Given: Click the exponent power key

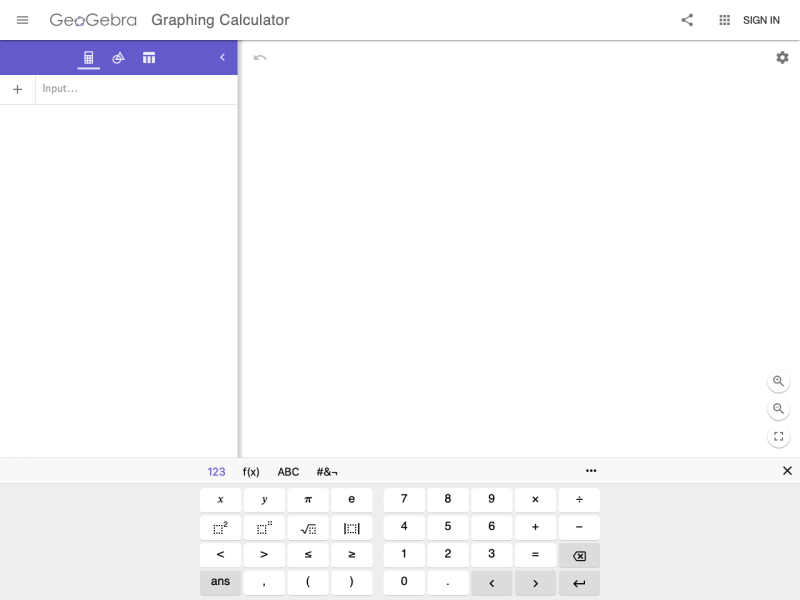Looking at the screenshot, I should 264,527.
